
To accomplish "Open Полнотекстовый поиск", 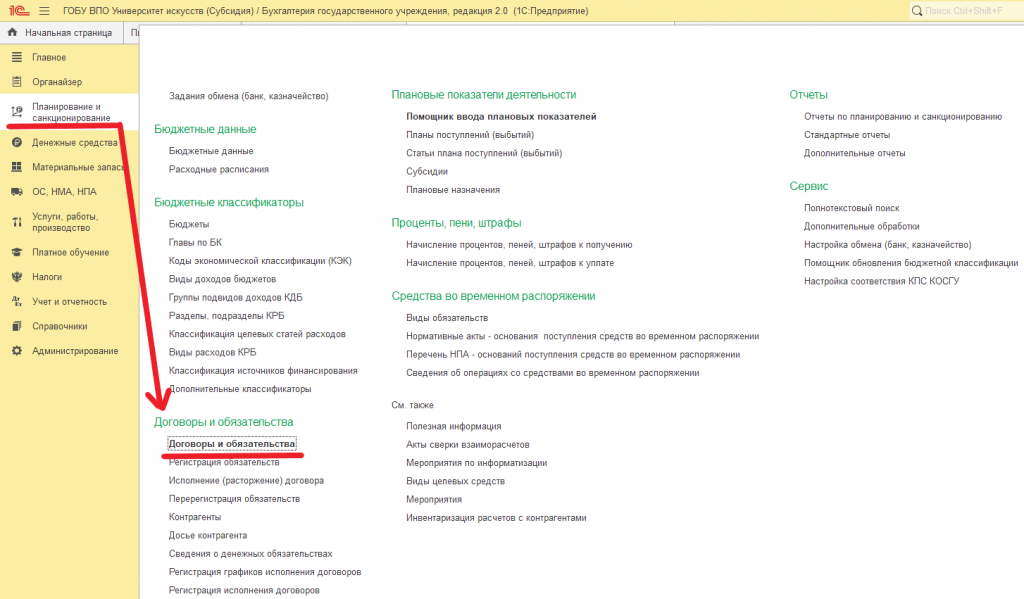I will (852, 208).
